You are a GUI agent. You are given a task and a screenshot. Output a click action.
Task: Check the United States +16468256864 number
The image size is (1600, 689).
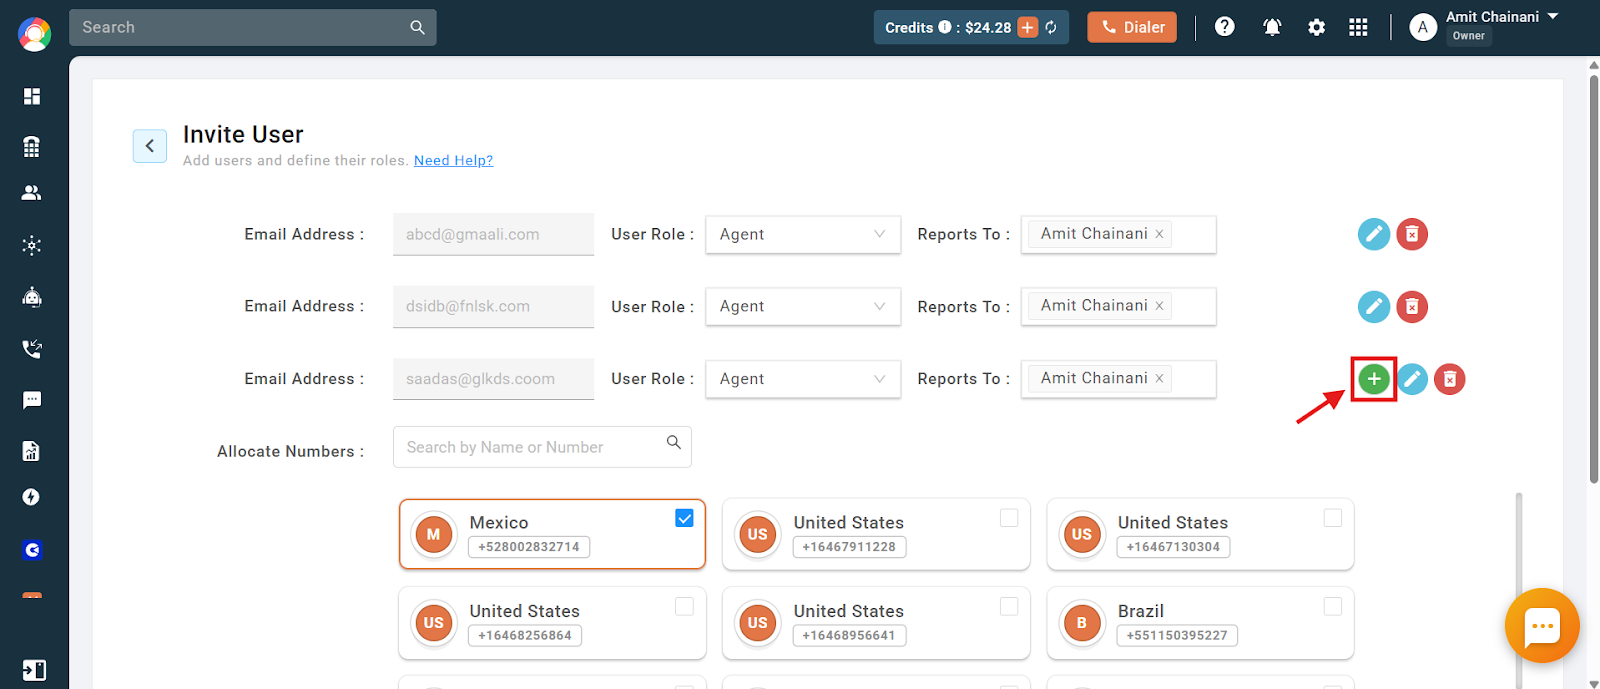point(684,606)
